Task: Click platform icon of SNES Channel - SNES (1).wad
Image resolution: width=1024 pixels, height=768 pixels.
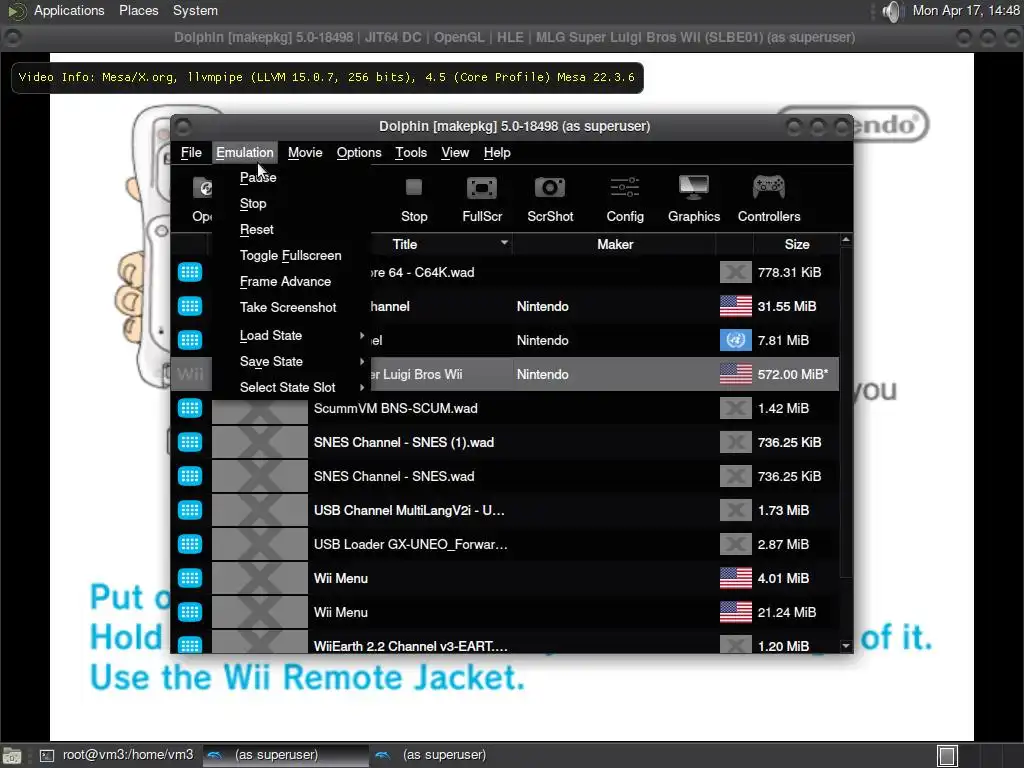Action: point(190,442)
